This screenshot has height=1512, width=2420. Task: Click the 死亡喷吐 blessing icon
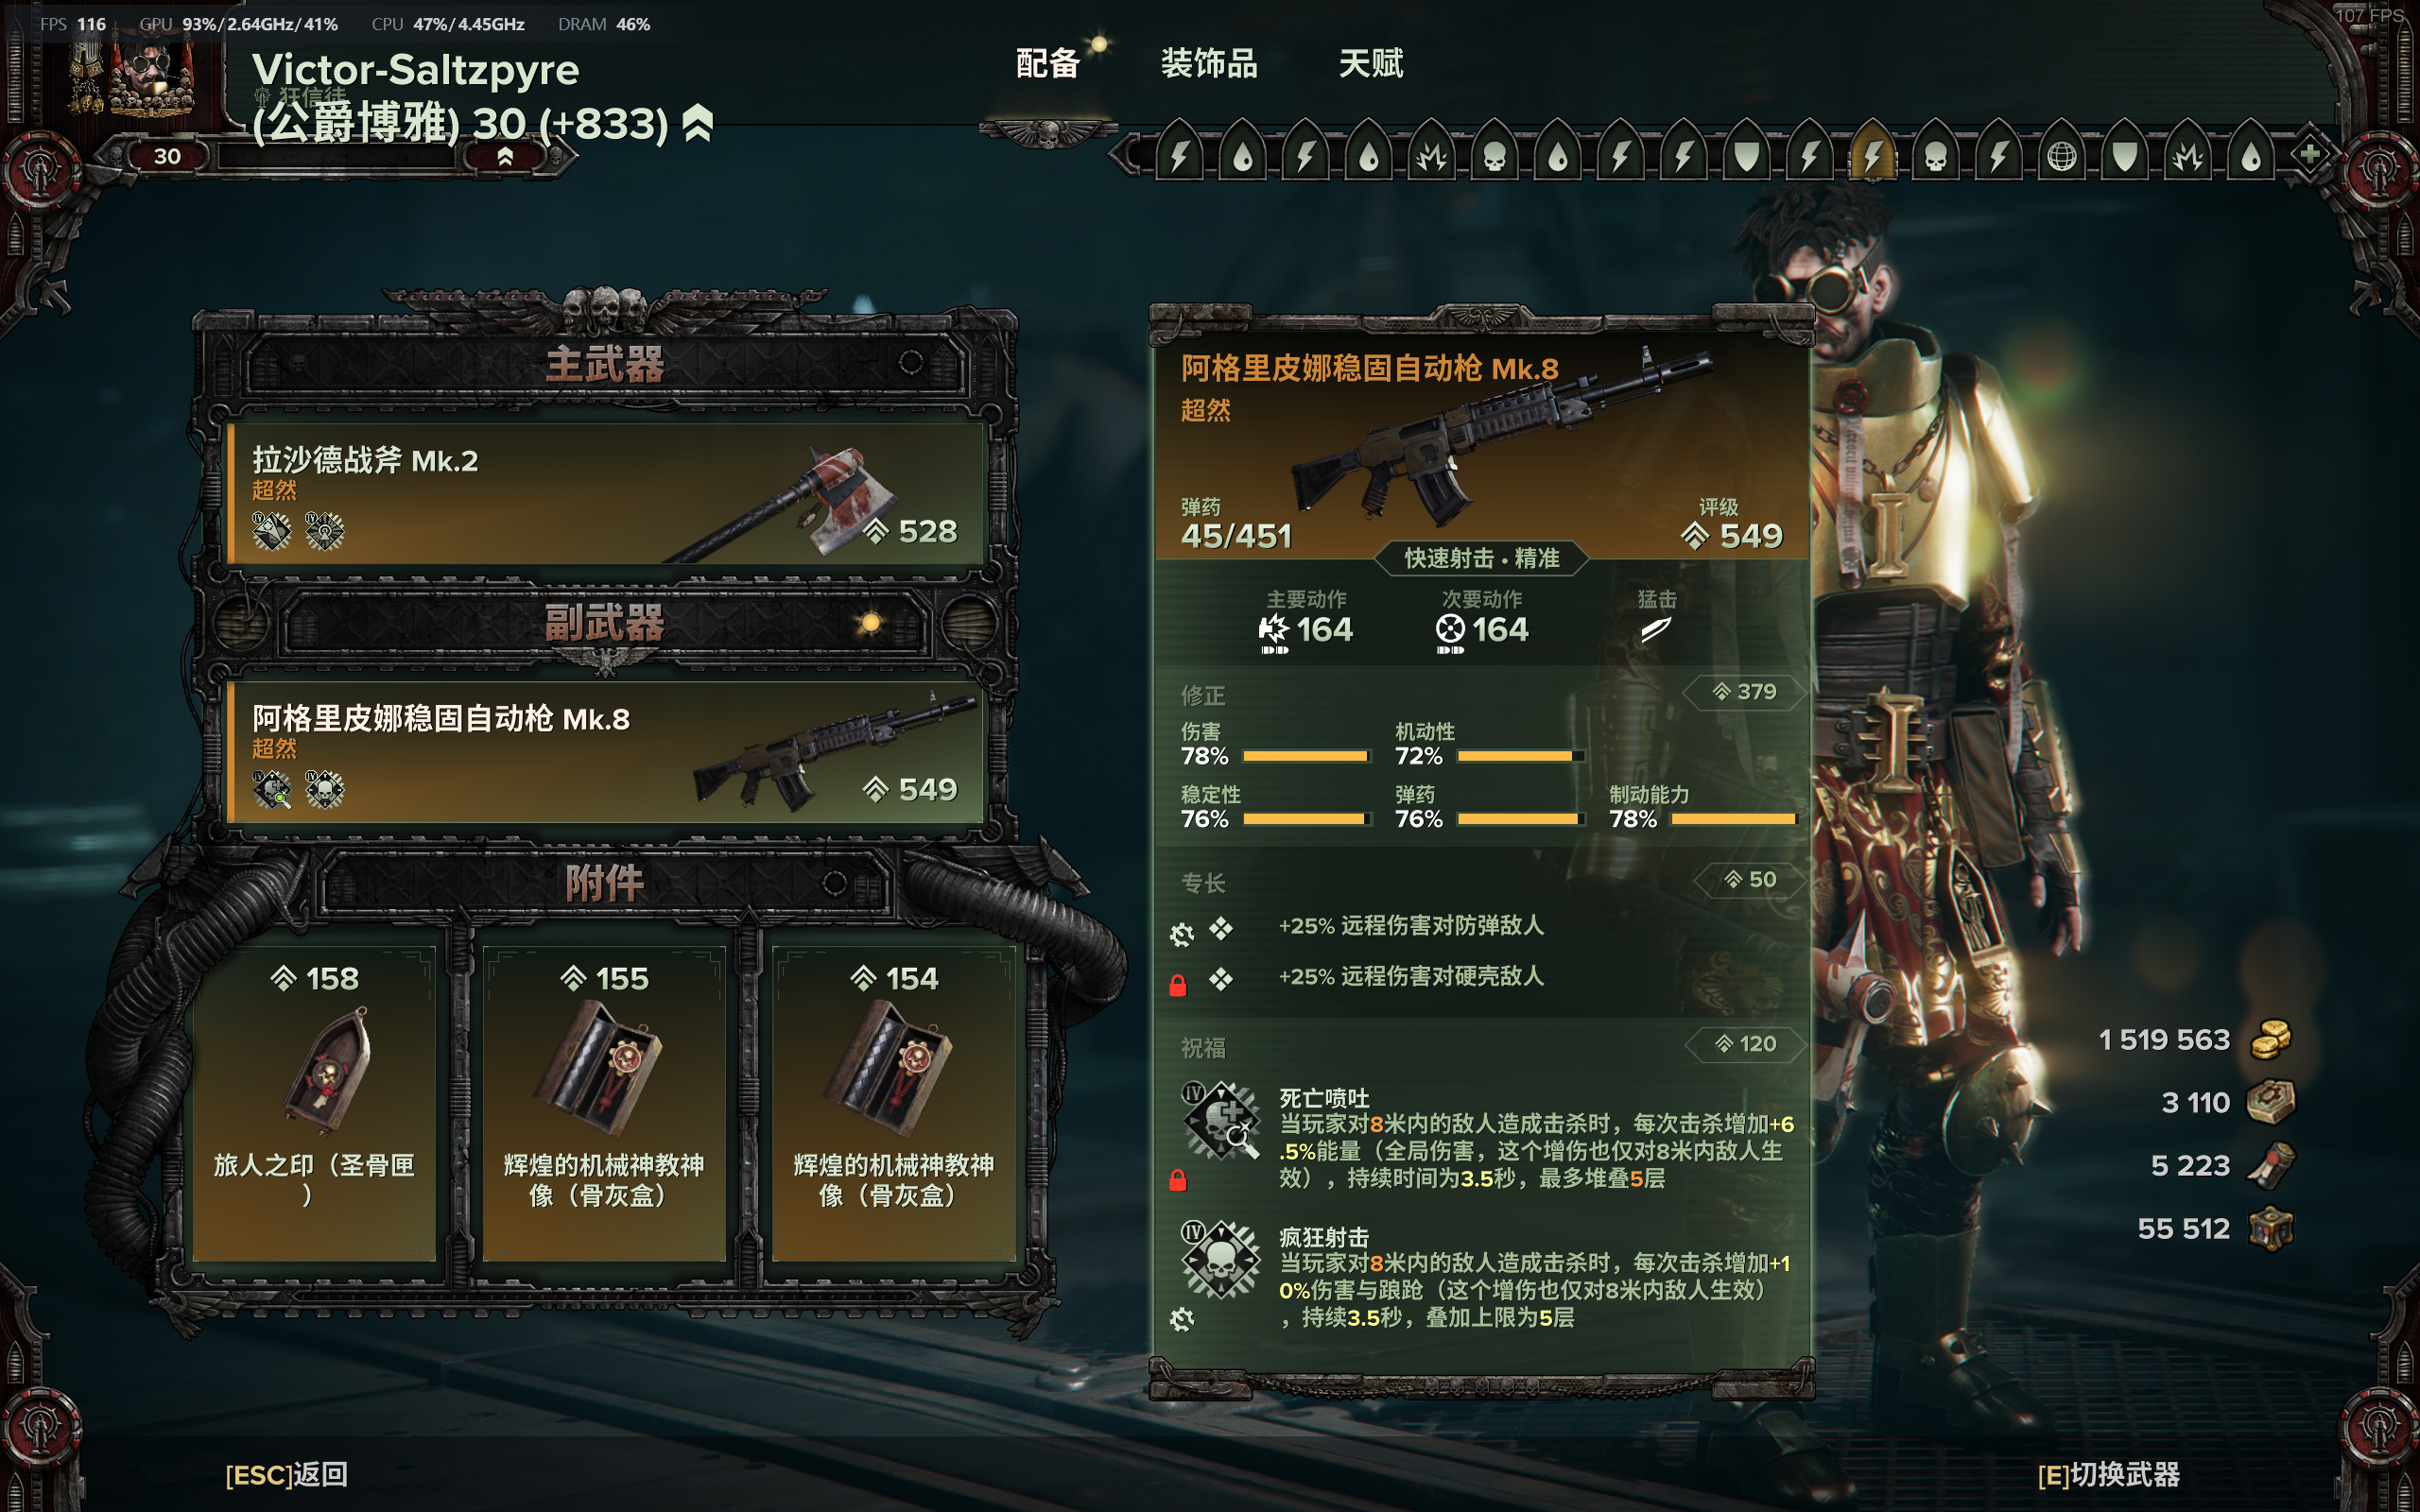tap(1220, 1120)
